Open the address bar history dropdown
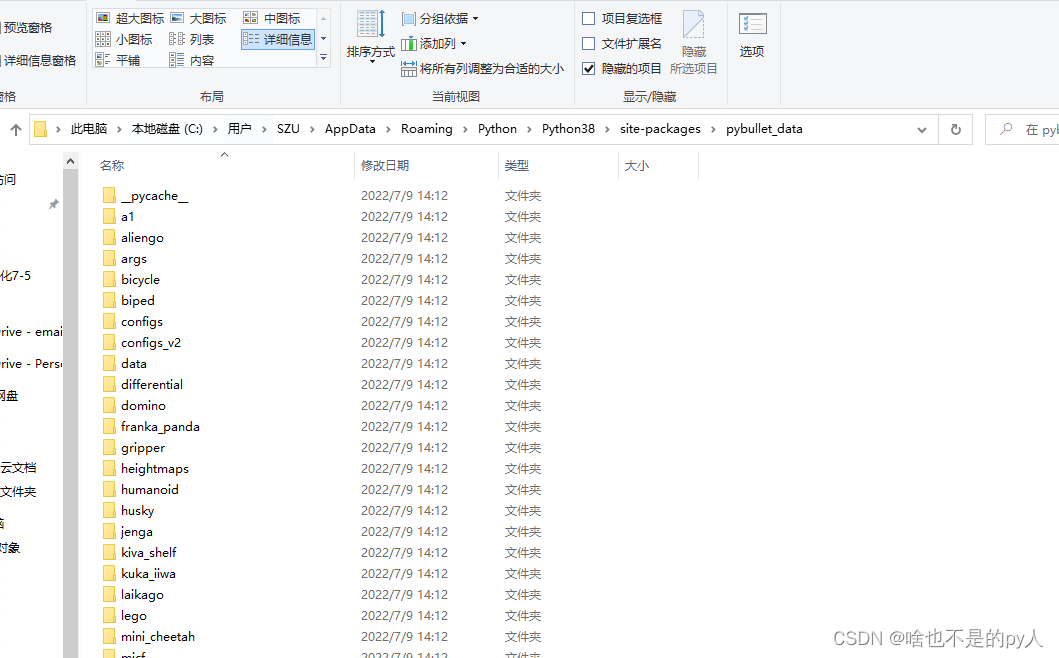The width and height of the screenshot is (1059, 658). tap(922, 128)
